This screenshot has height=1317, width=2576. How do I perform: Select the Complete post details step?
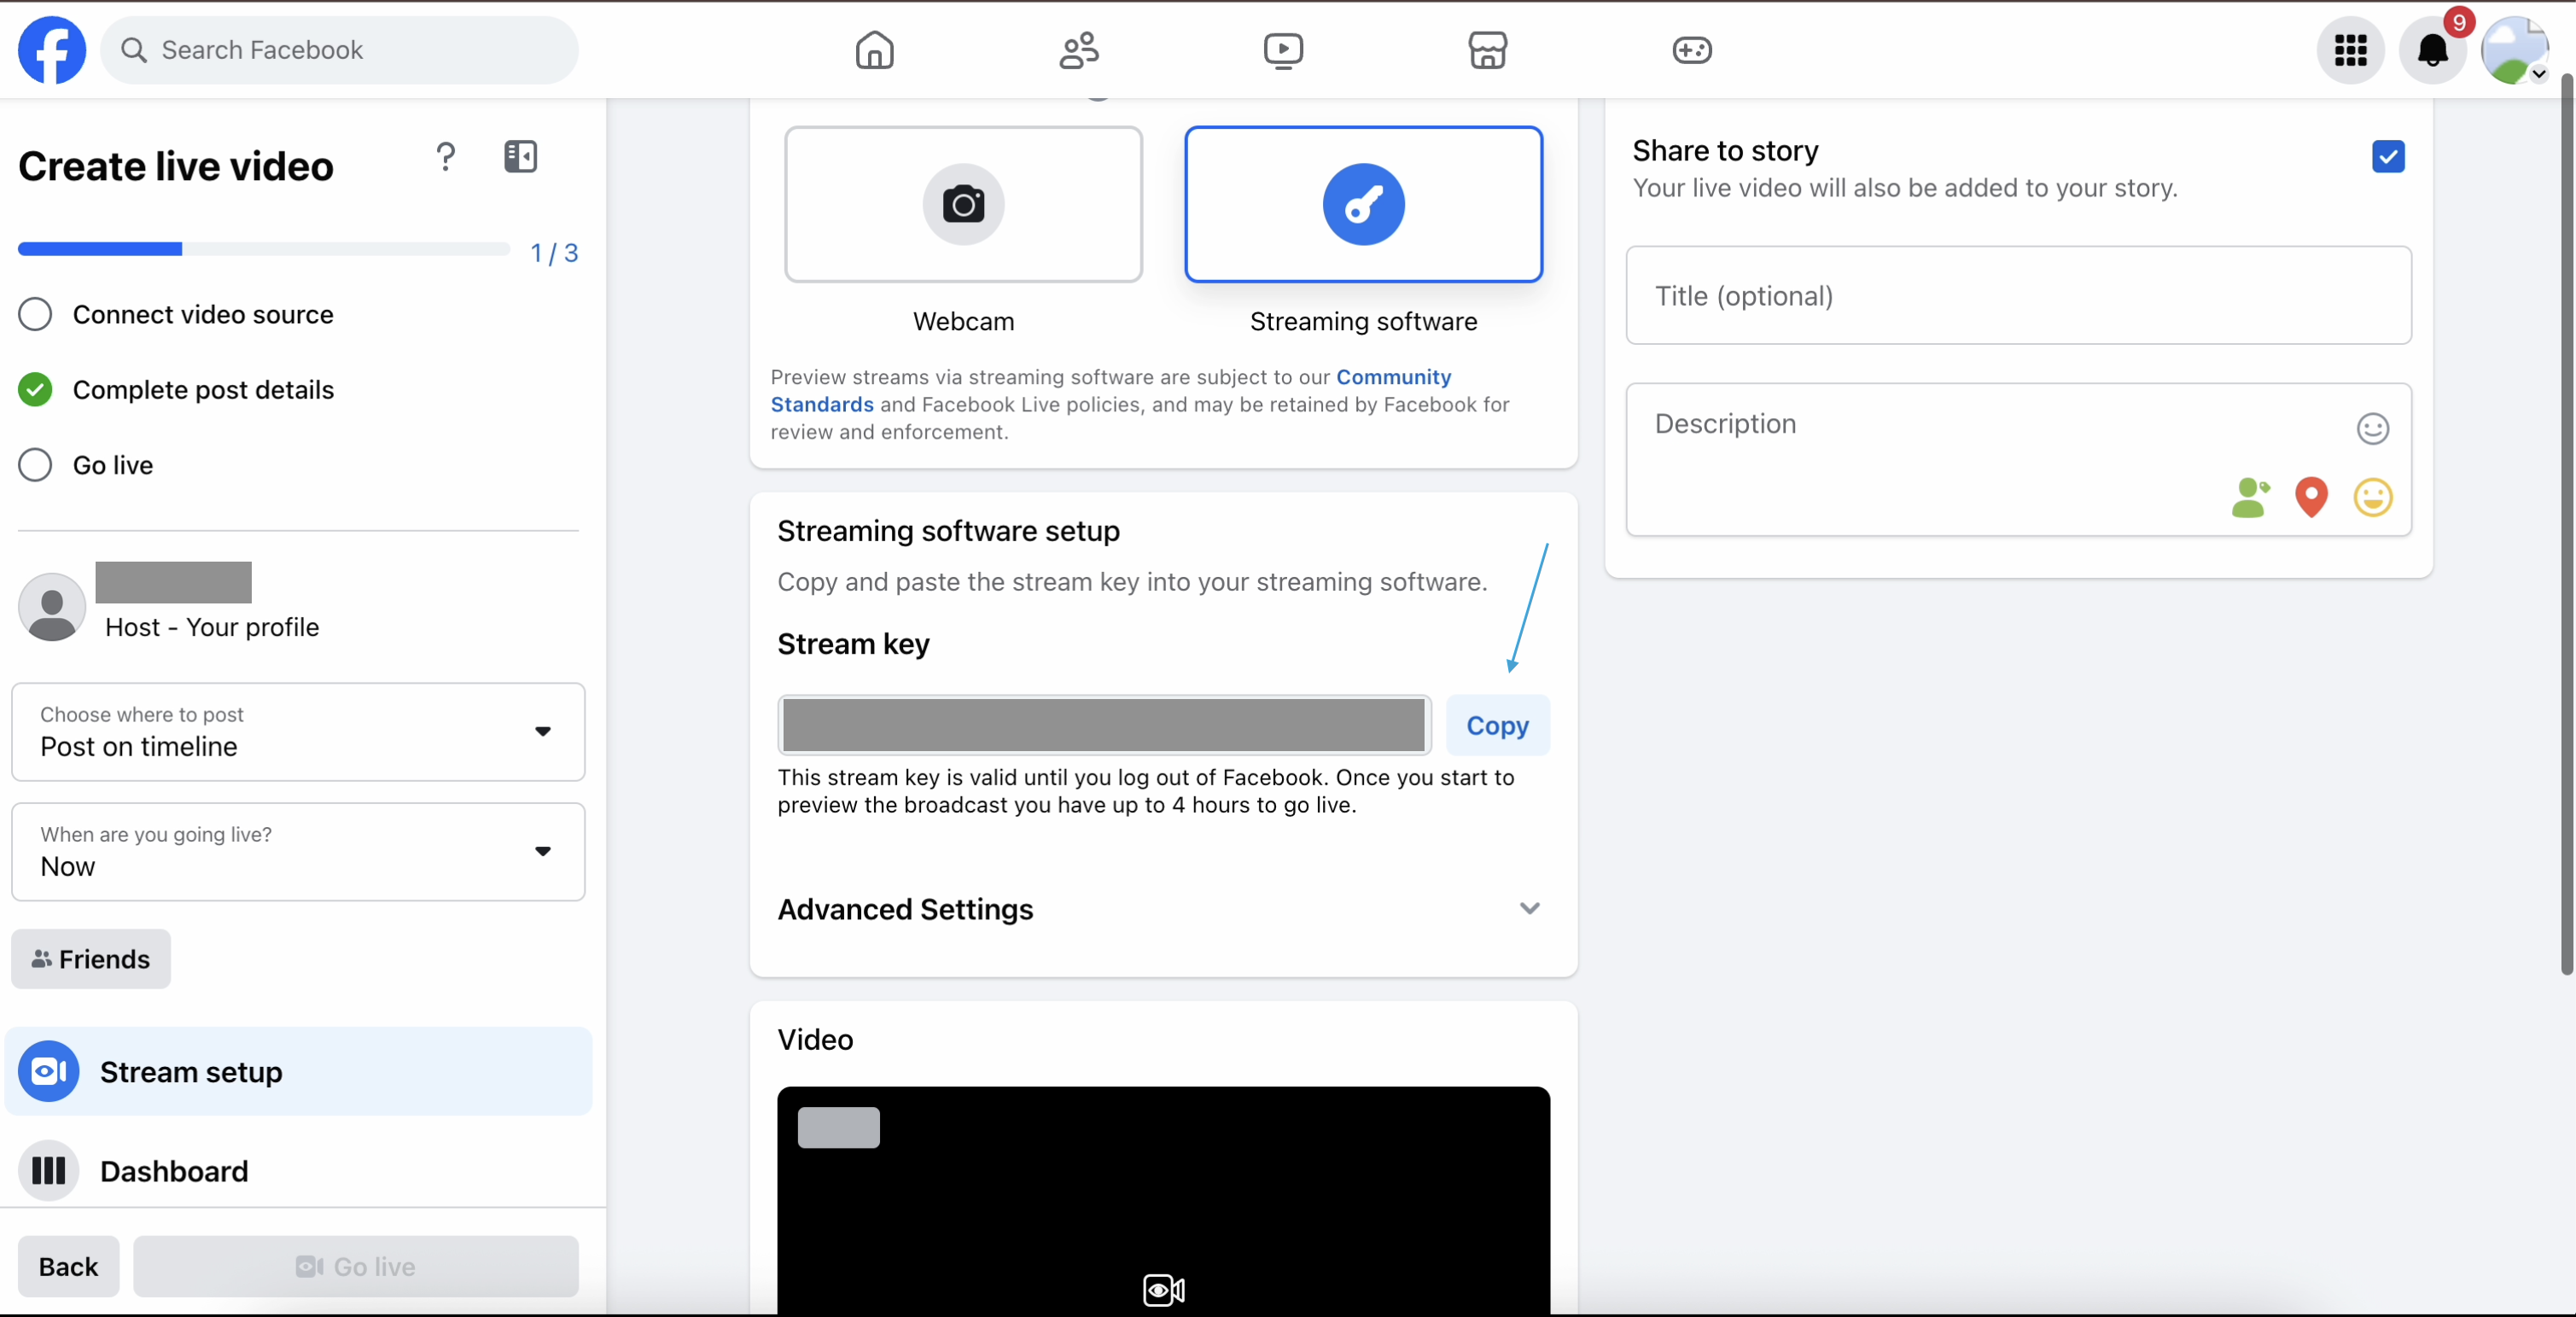pyautogui.click(x=176, y=389)
